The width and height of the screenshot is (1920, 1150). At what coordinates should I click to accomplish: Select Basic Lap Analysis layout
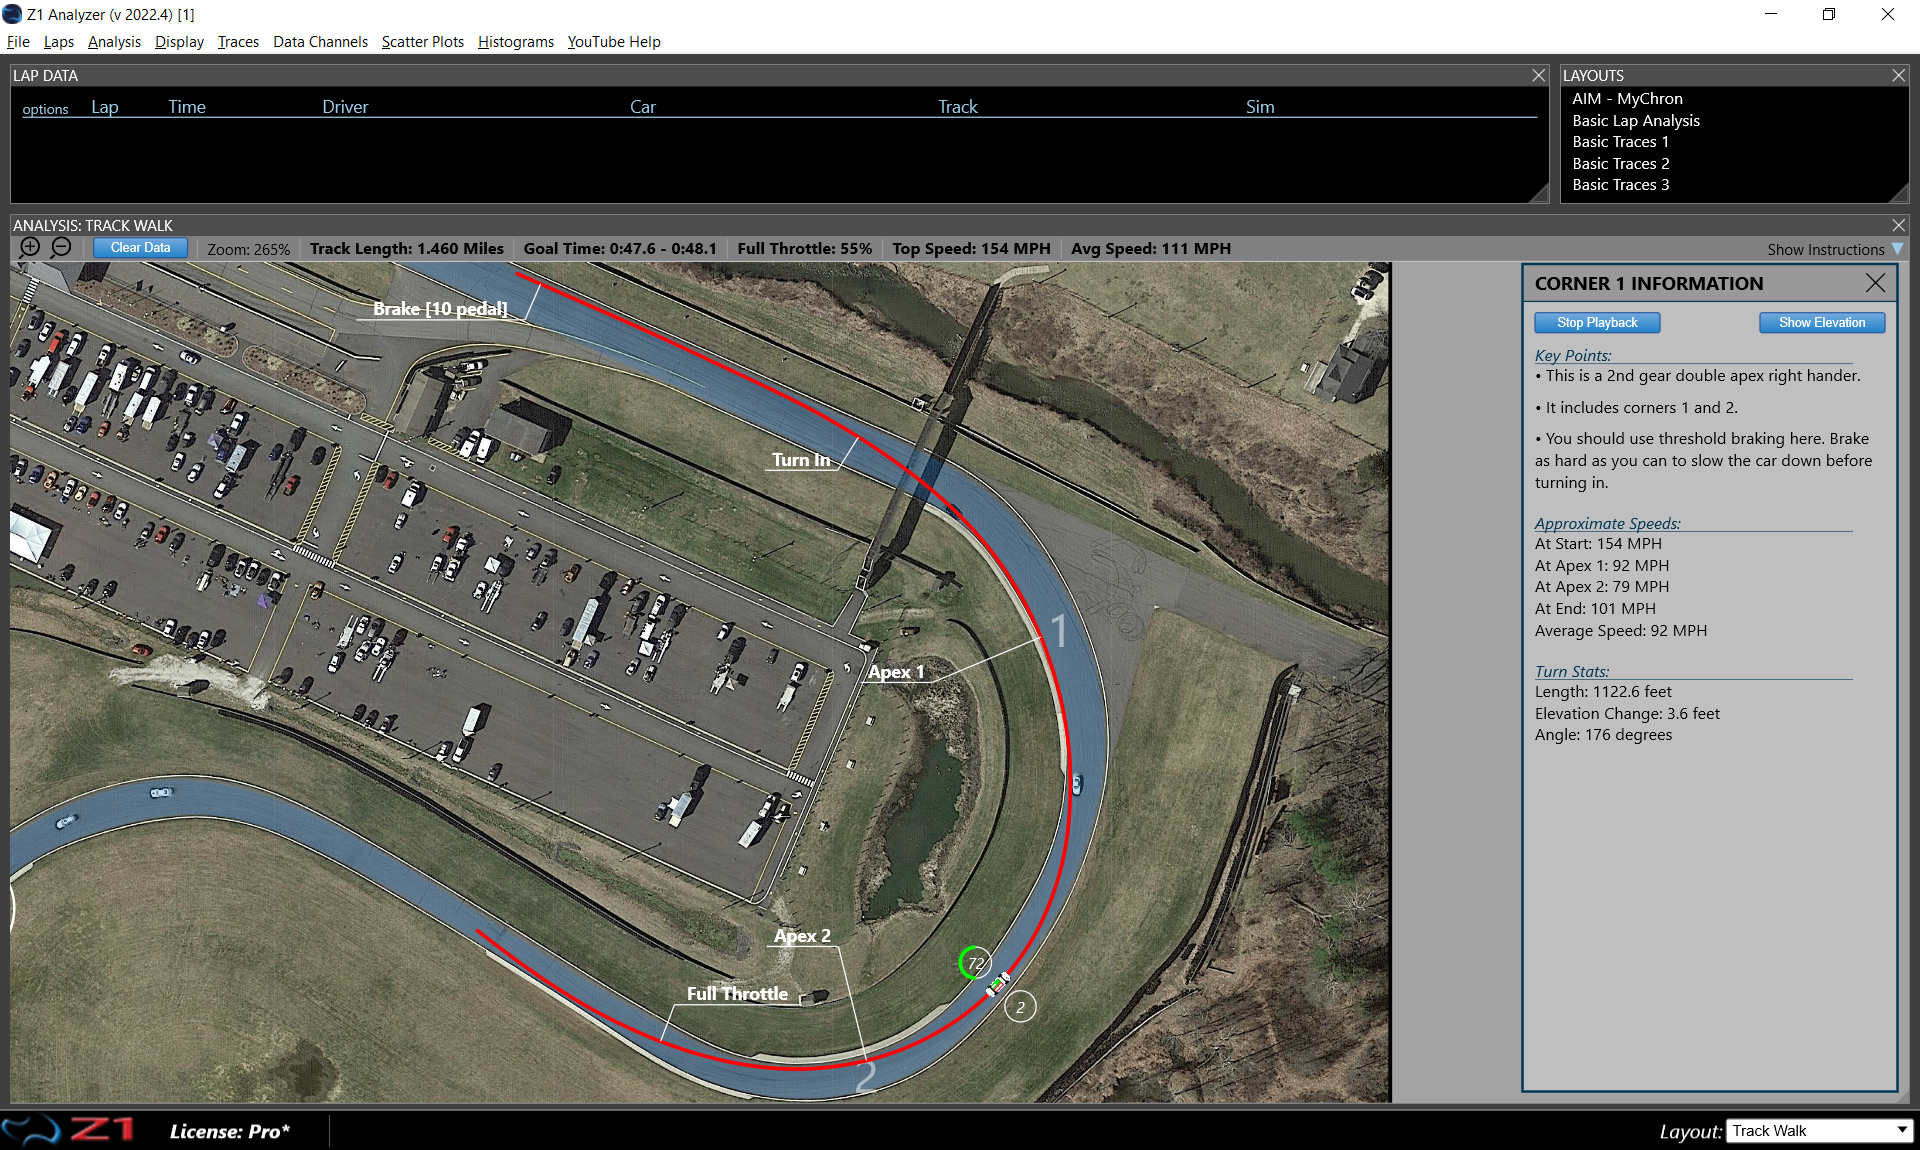(1636, 121)
